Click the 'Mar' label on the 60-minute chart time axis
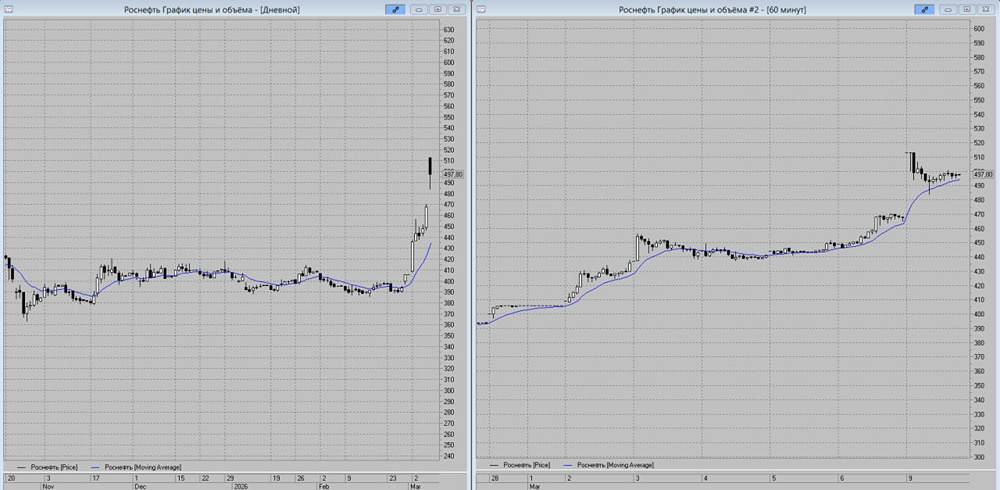The height and width of the screenshot is (490, 1000). point(534,486)
